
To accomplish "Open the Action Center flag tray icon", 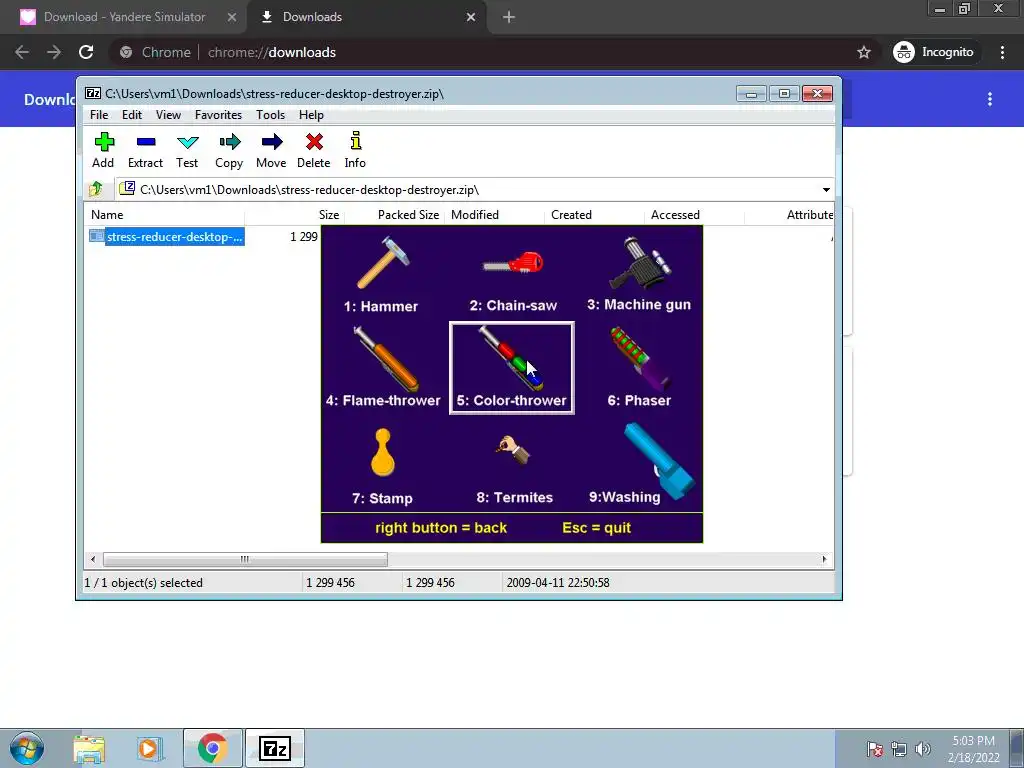I will [875, 748].
